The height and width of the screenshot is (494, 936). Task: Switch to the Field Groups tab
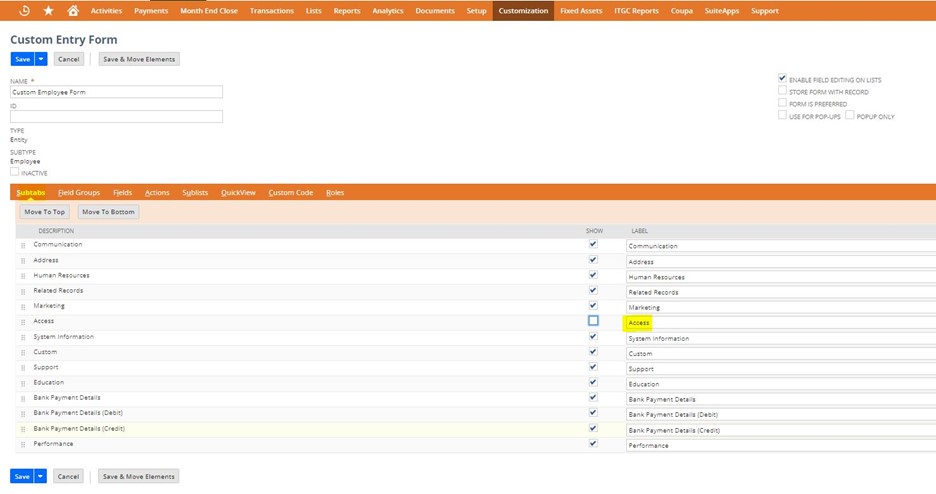[79, 192]
